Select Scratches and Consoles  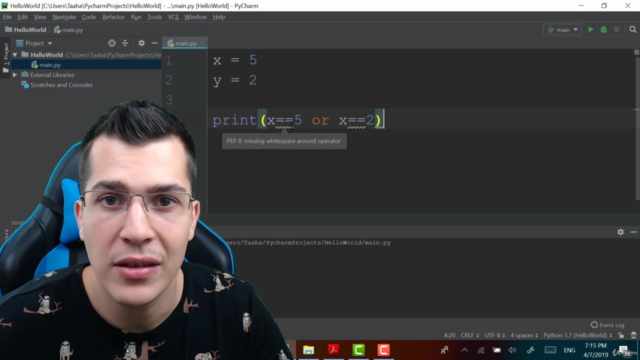61,85
